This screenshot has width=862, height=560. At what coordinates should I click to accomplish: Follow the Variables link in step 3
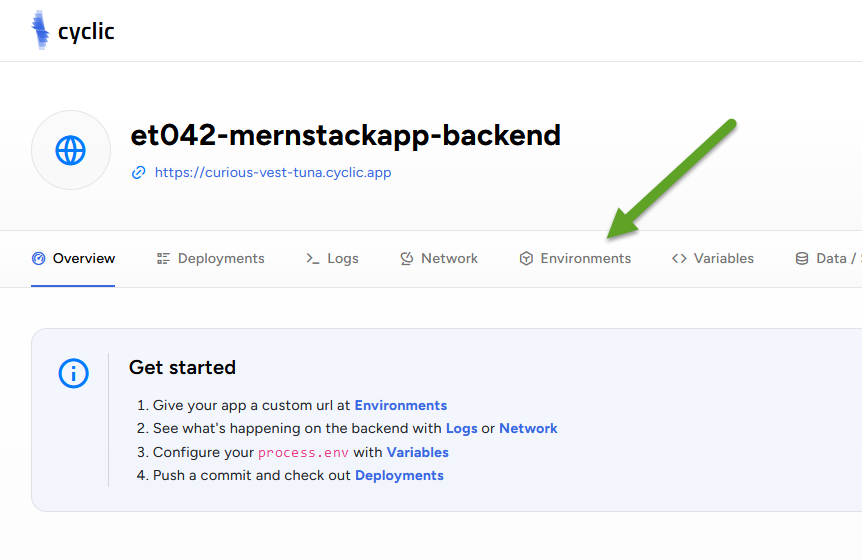418,452
